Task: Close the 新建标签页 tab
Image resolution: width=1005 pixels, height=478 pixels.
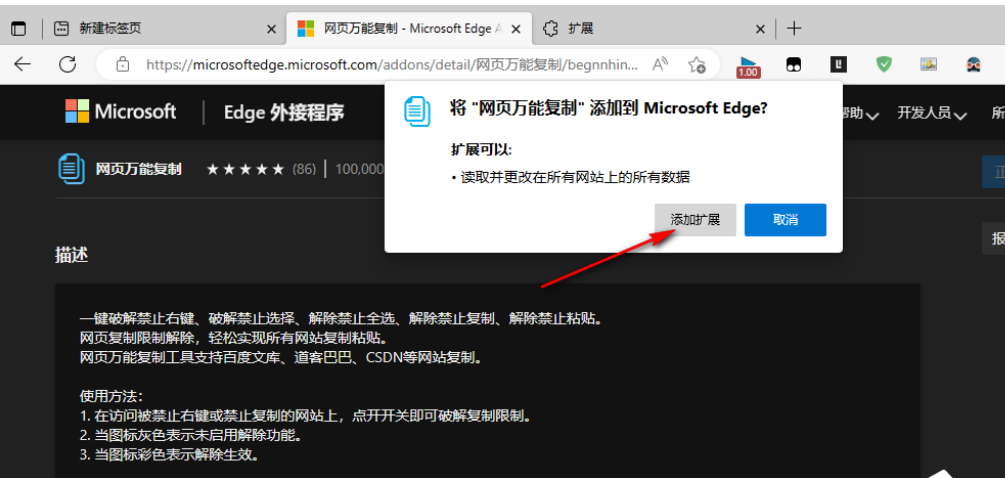Action: pos(271,29)
